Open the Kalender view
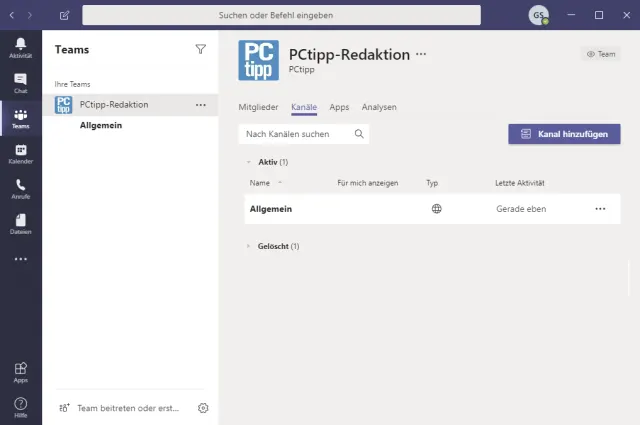The height and width of the screenshot is (425, 640). click(x=20, y=154)
